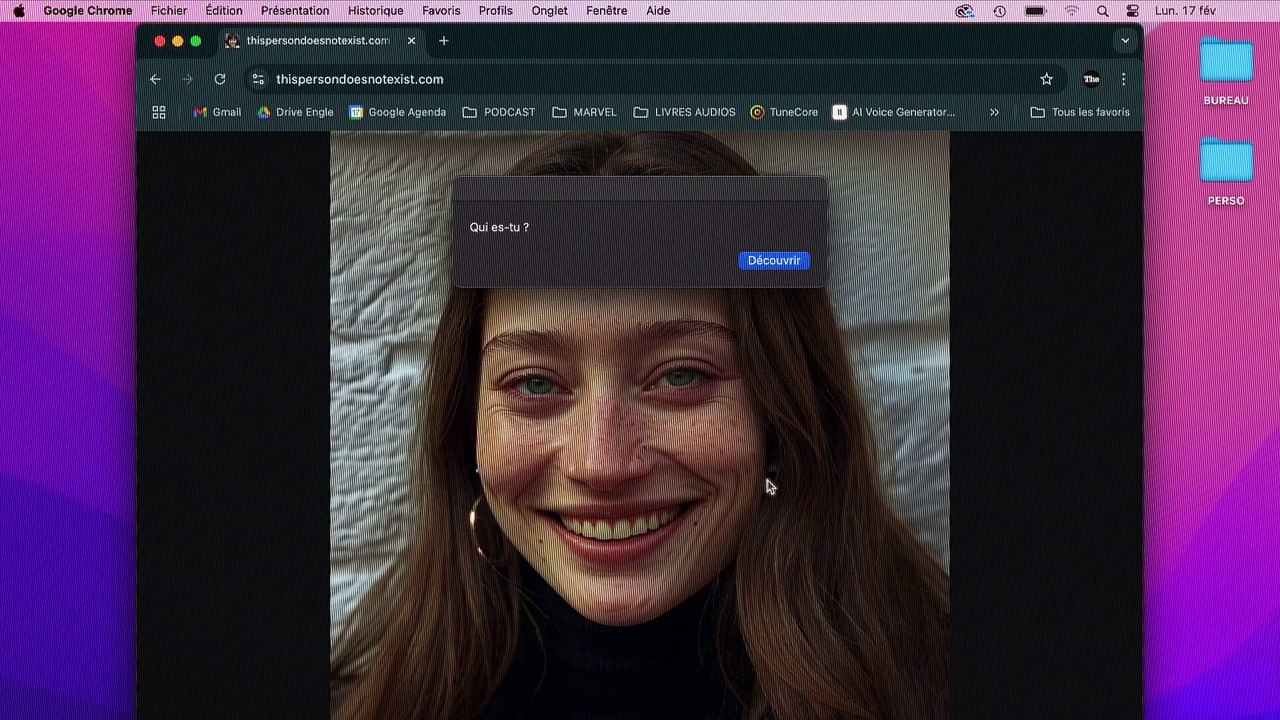Click the browser back arrow

(155, 79)
